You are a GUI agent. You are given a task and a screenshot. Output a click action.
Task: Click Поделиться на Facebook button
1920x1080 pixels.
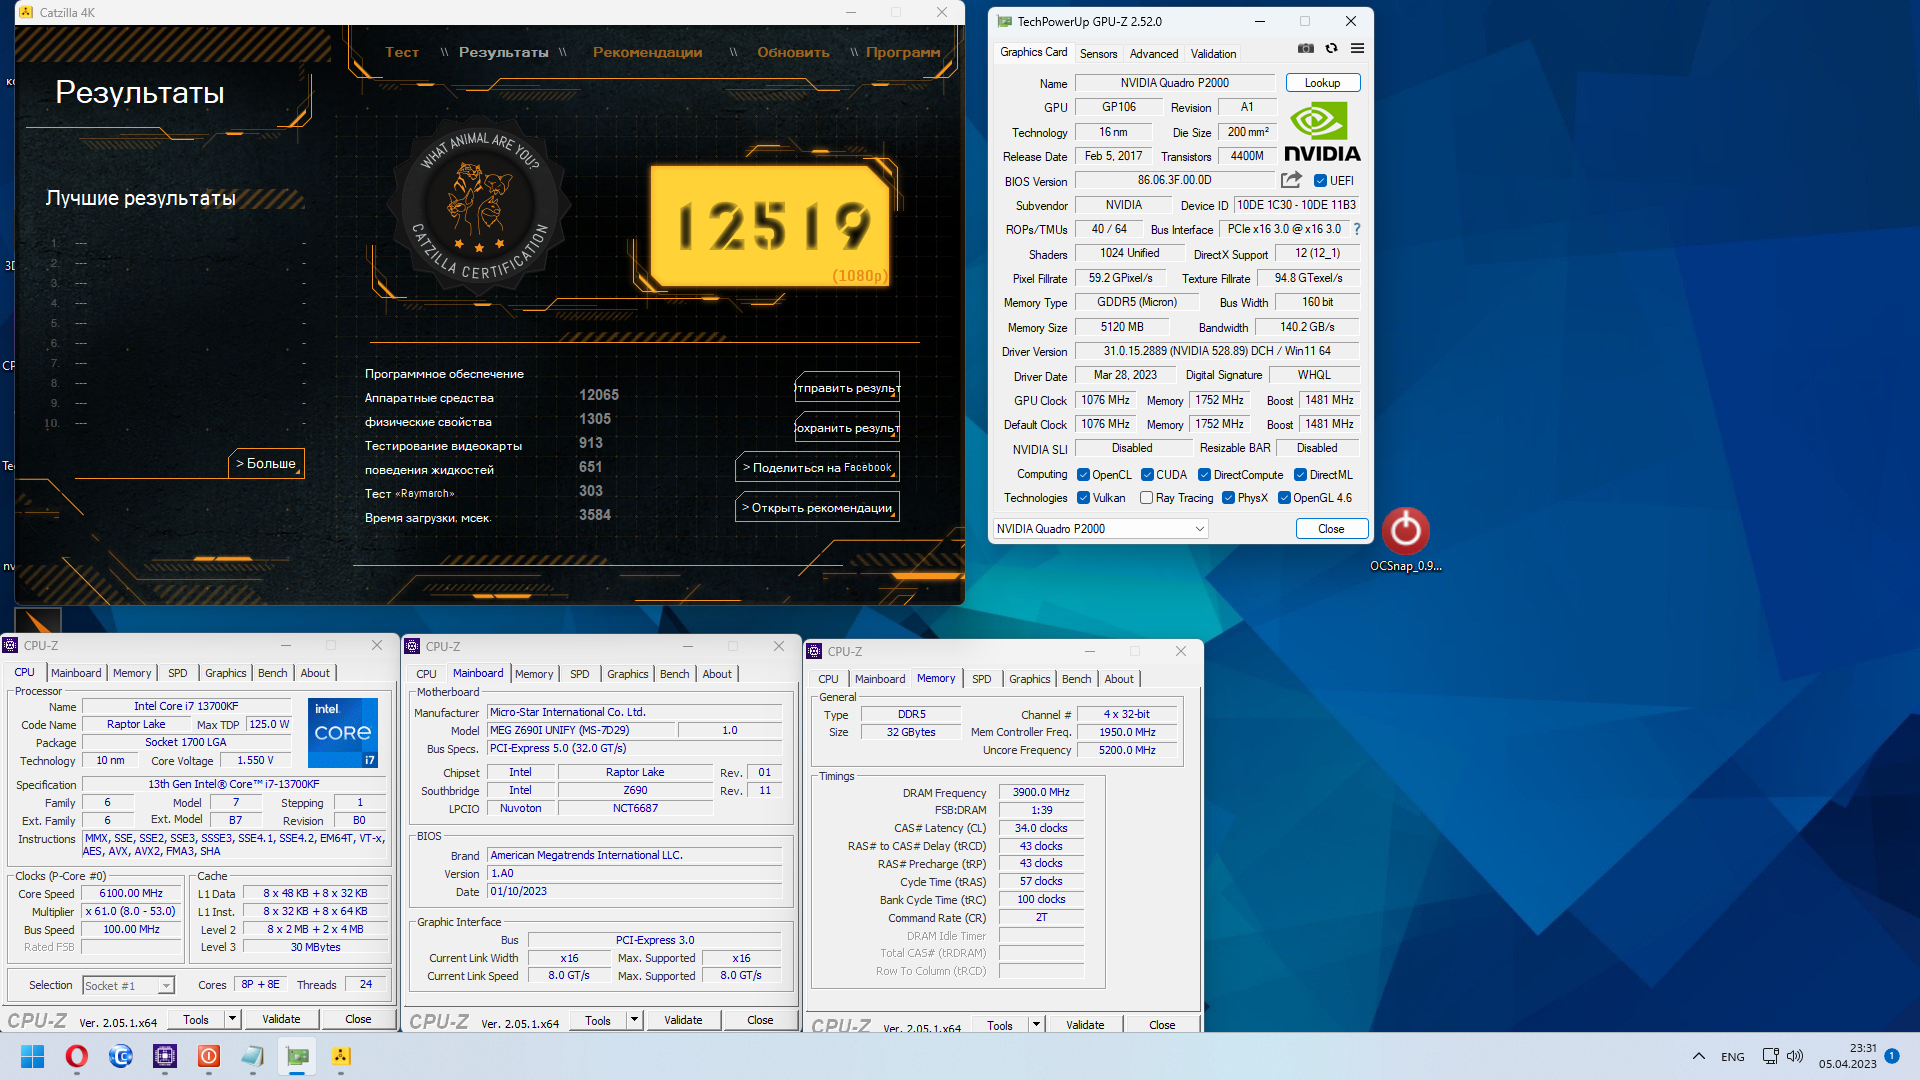point(817,468)
